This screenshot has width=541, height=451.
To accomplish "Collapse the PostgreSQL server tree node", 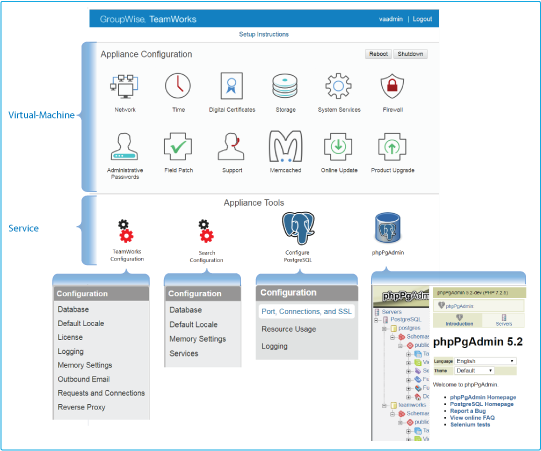I will coord(377,320).
